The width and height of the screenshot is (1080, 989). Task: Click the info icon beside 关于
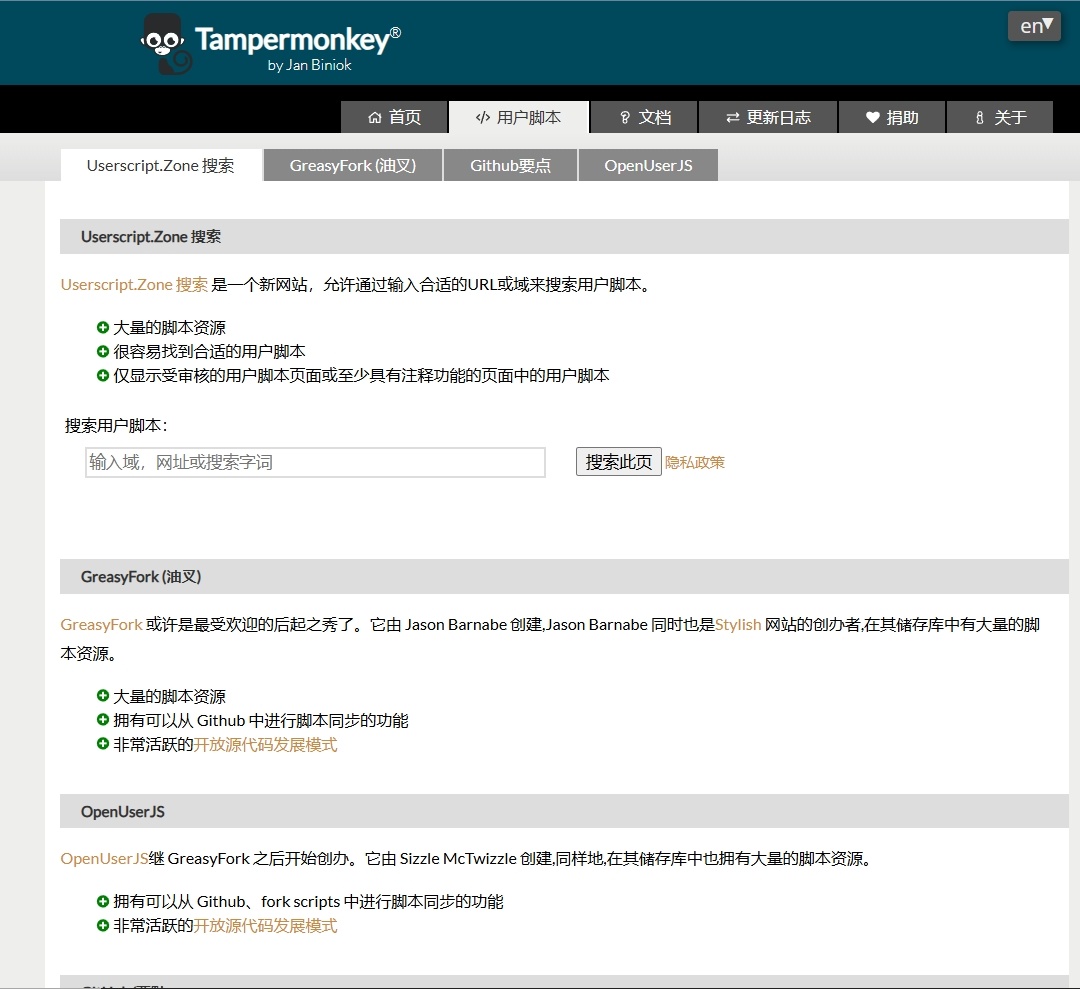tap(979, 118)
